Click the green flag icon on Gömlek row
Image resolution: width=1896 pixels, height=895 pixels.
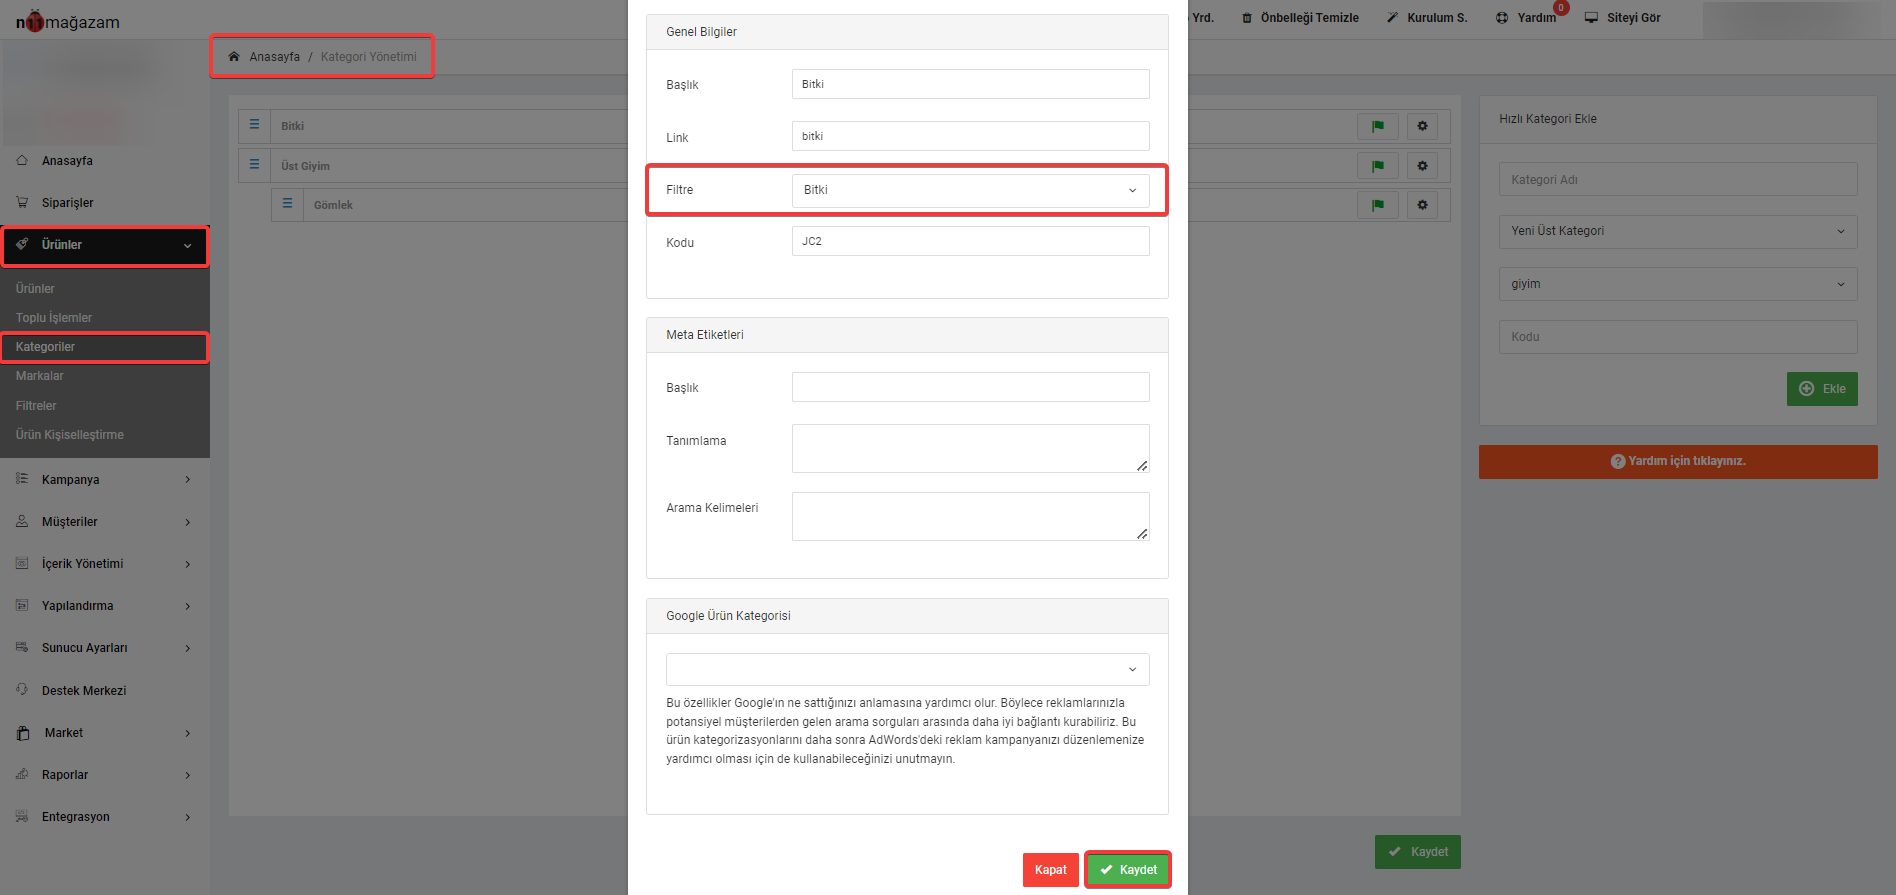[1378, 205]
